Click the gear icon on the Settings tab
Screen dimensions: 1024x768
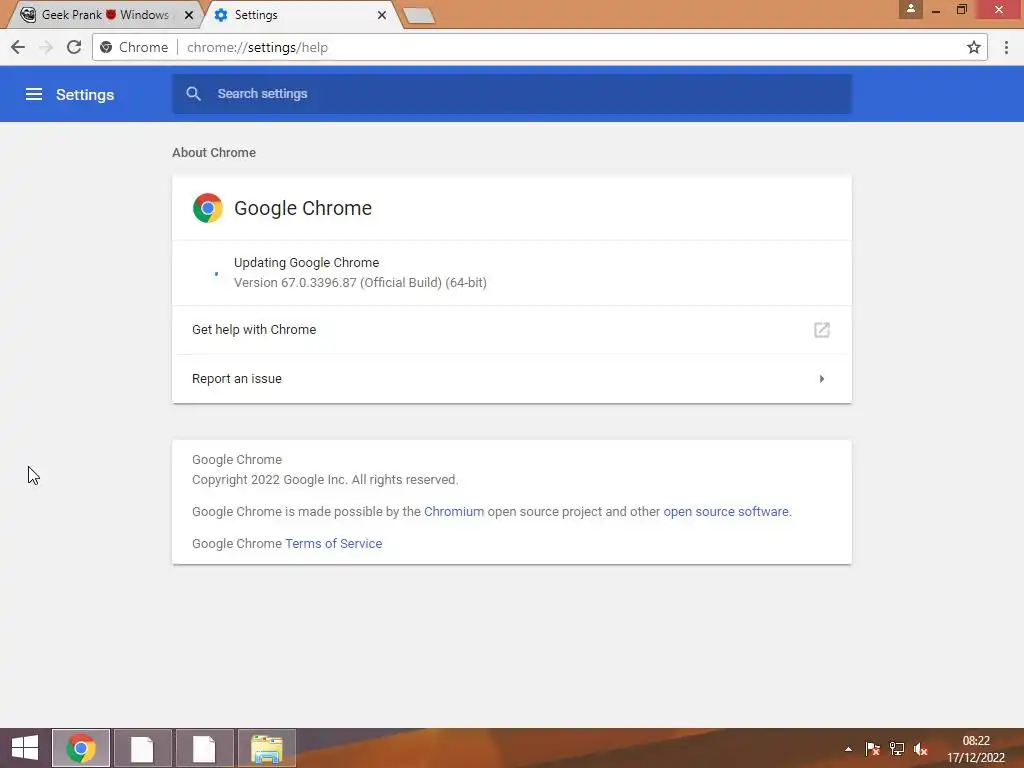[x=221, y=14]
